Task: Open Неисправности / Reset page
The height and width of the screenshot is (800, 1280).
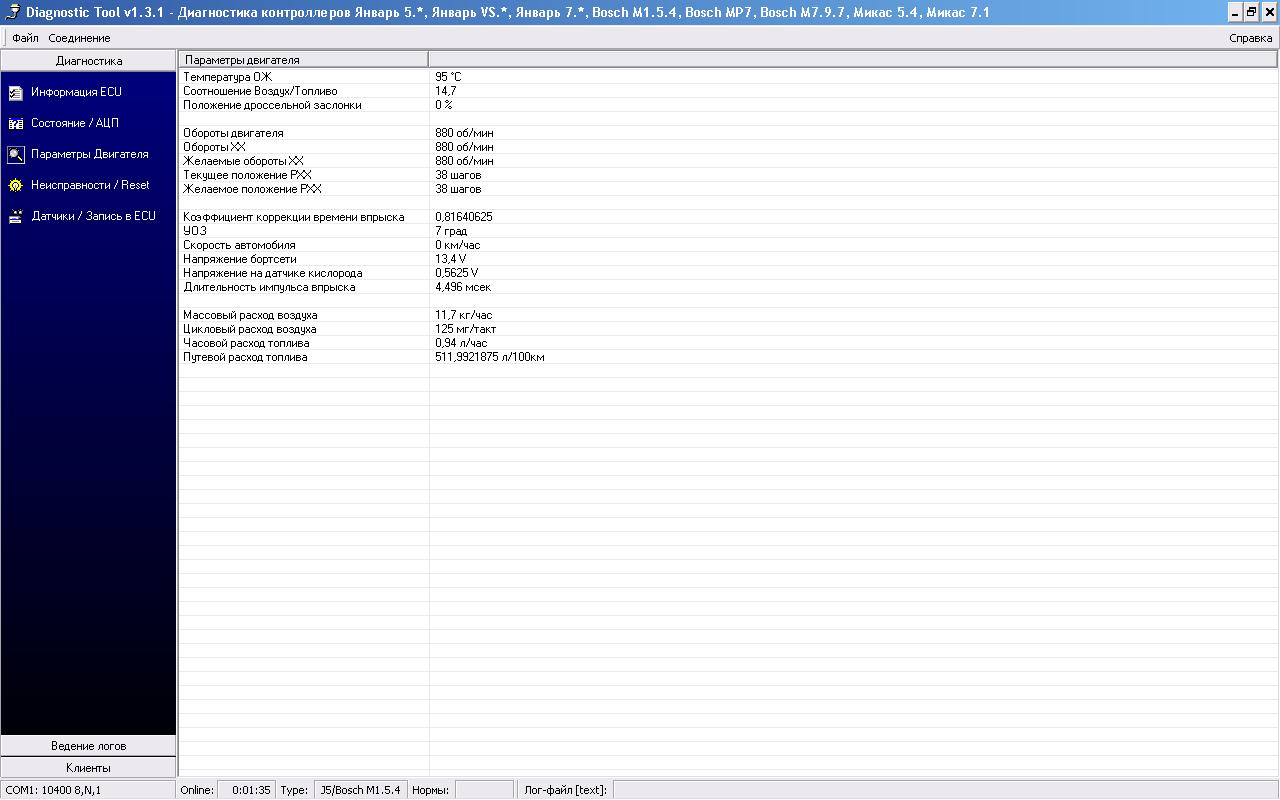Action: coord(90,185)
